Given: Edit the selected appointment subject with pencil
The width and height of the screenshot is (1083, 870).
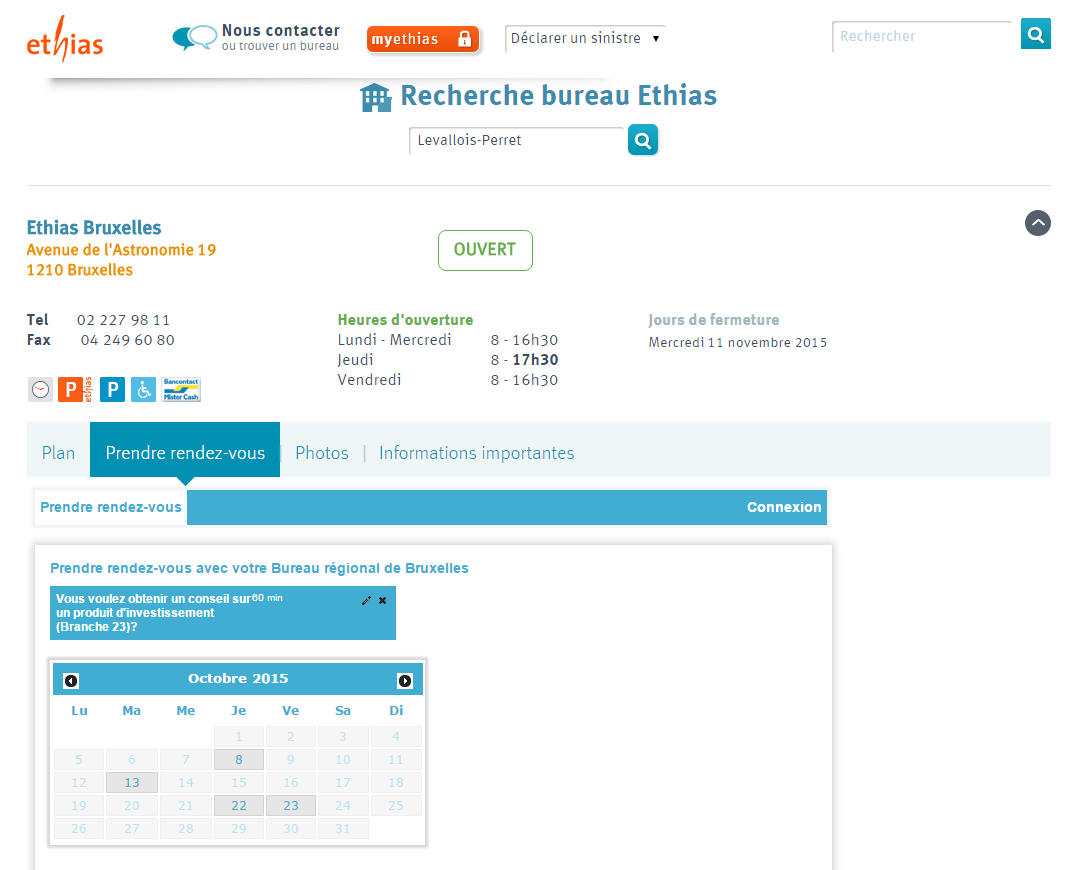Looking at the screenshot, I should 366,601.
